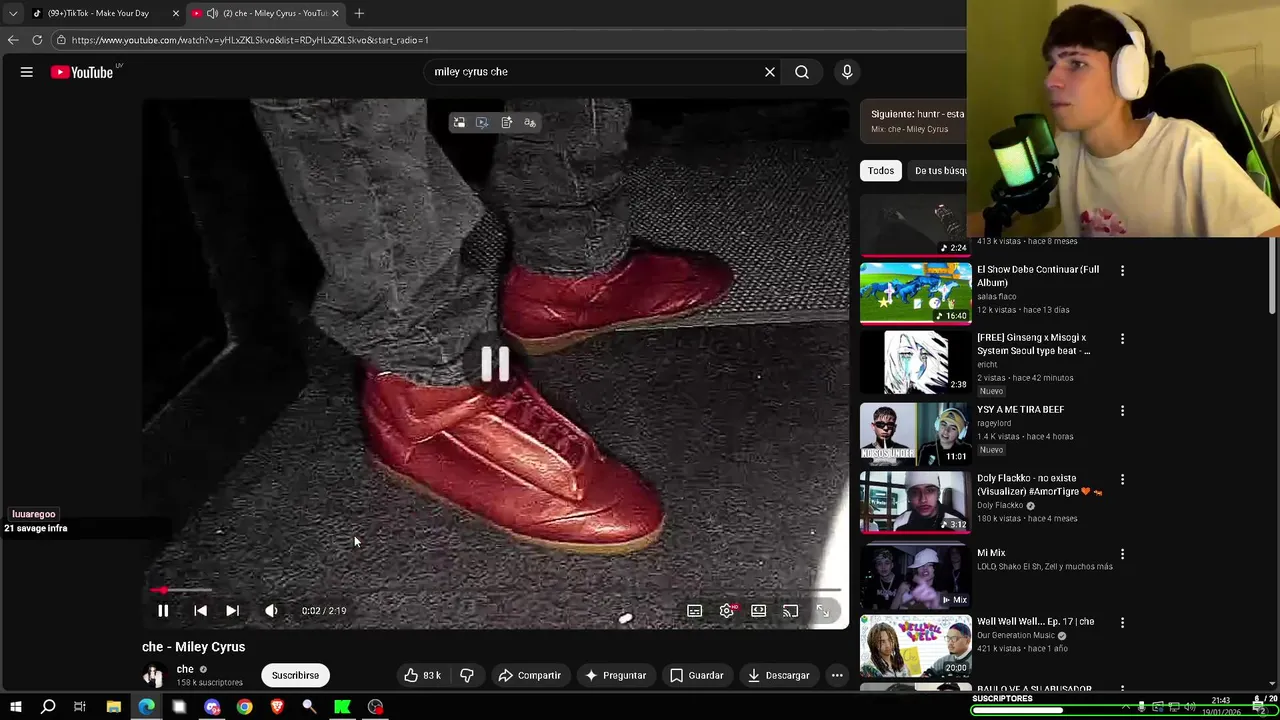Open a new browser tab
This screenshot has width=1280, height=720.
point(359,13)
